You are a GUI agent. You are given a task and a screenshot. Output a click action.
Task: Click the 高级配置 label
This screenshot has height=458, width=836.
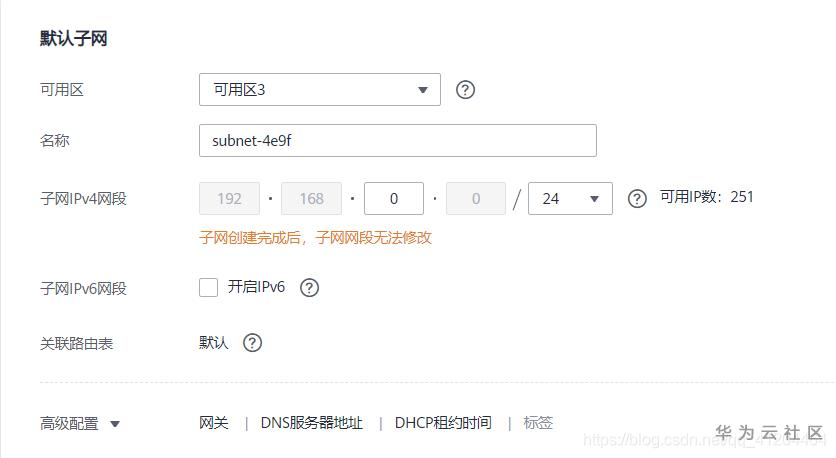(69, 424)
